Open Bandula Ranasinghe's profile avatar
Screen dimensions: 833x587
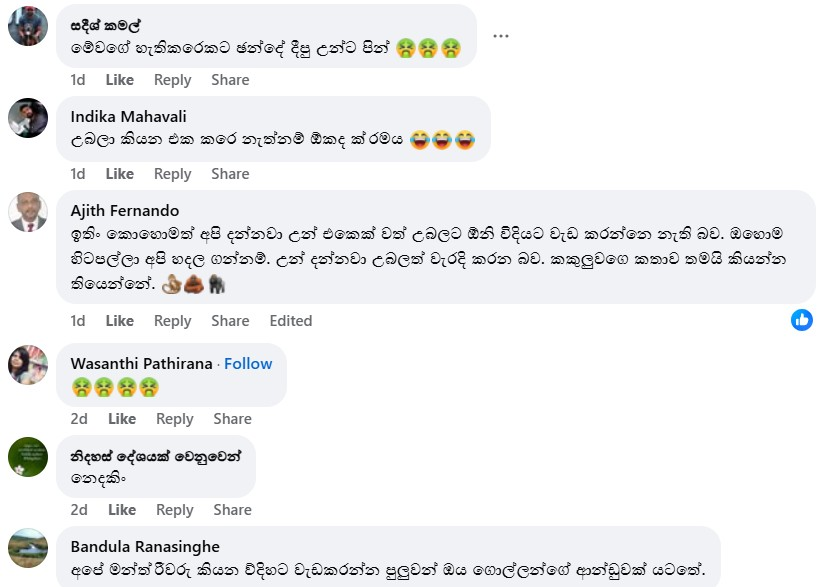coord(28,548)
